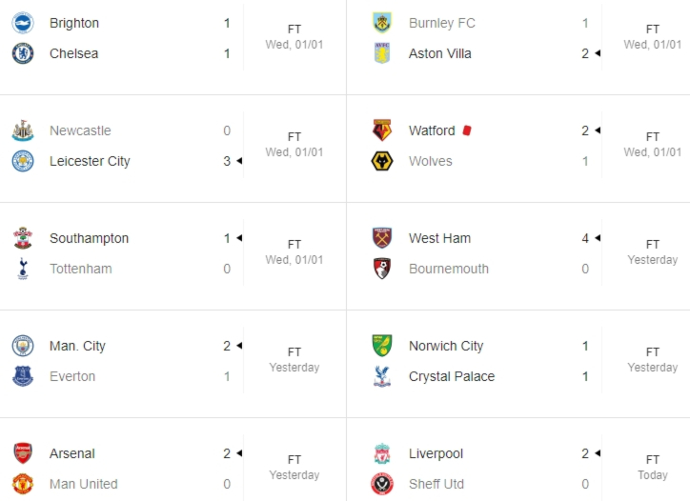690x501 pixels.
Task: Open the Aston Villa team link
Action: pos(440,54)
